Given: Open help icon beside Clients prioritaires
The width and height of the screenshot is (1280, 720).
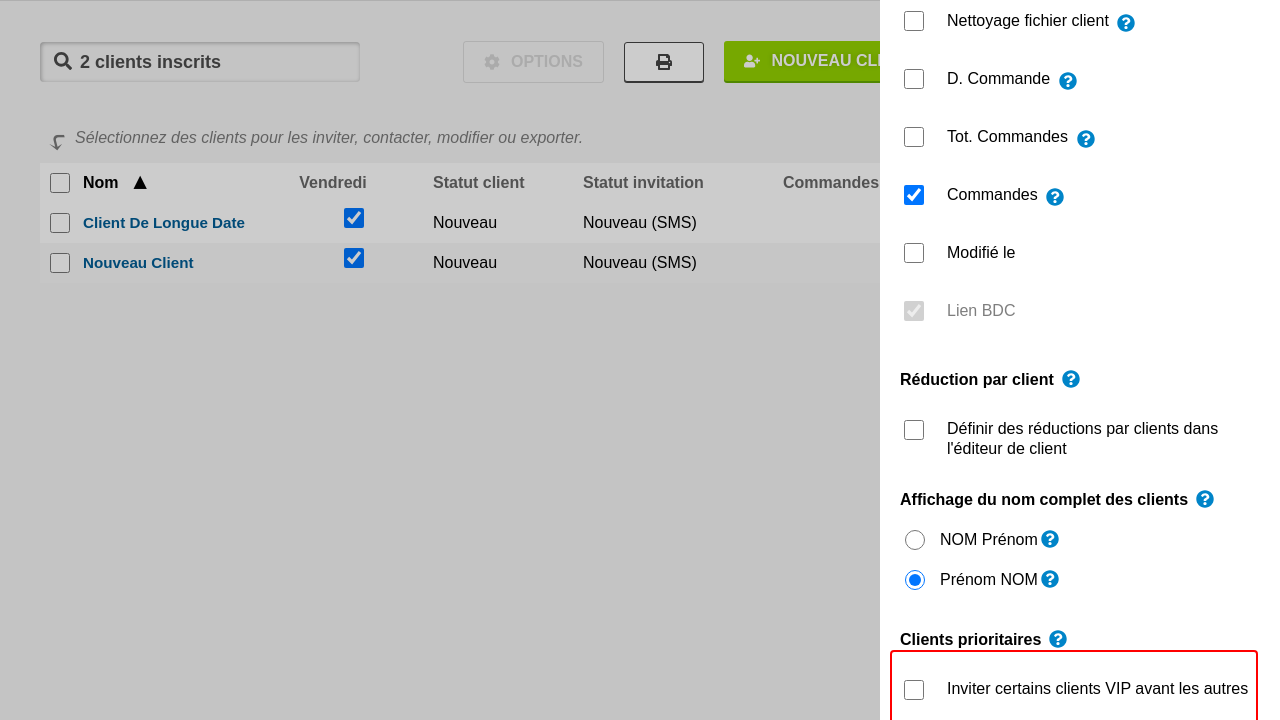Looking at the screenshot, I should [x=1058, y=639].
